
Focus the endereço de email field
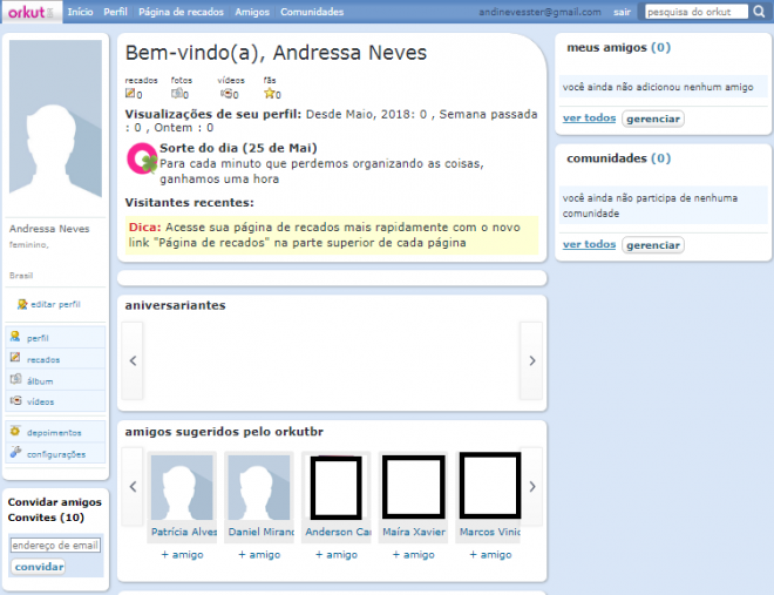pyautogui.click(x=55, y=546)
